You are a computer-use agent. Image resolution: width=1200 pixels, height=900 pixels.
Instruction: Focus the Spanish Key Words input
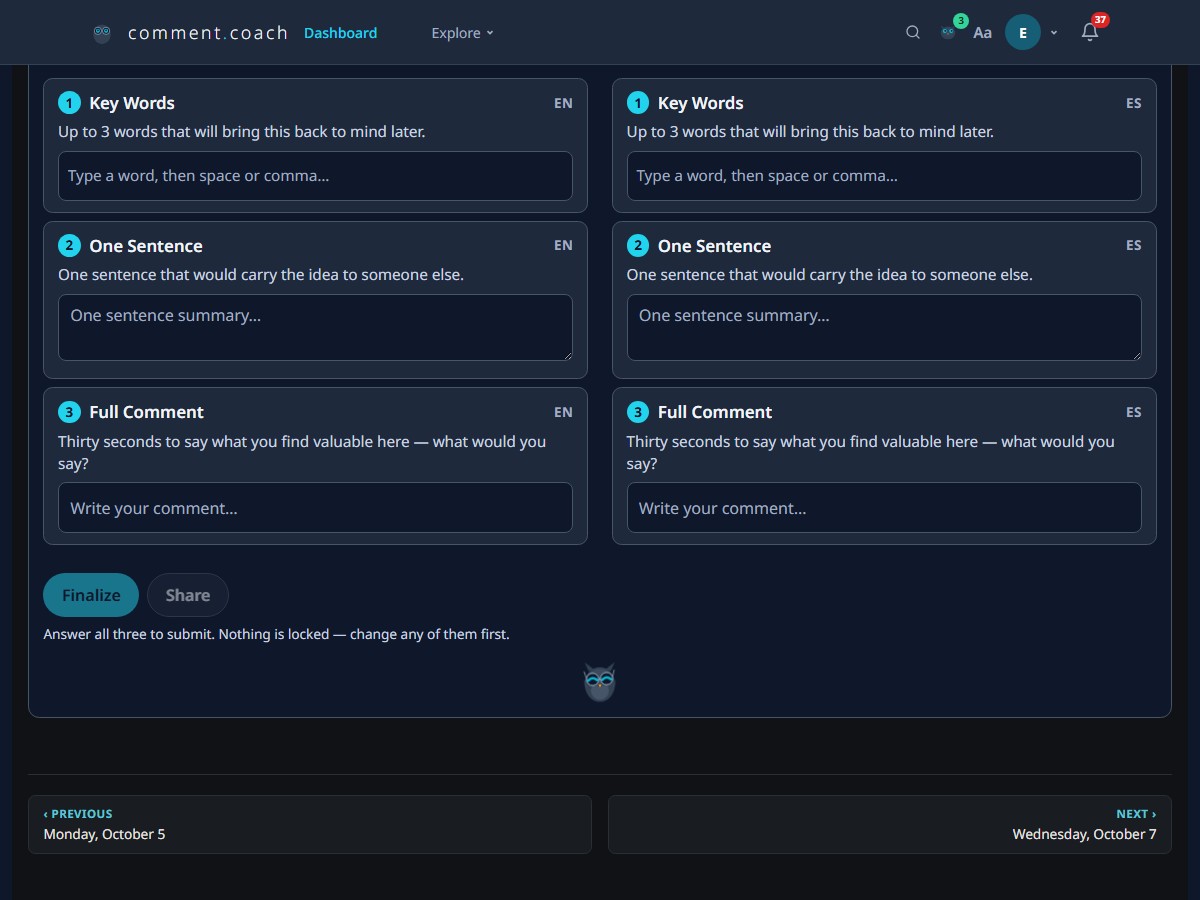point(884,176)
